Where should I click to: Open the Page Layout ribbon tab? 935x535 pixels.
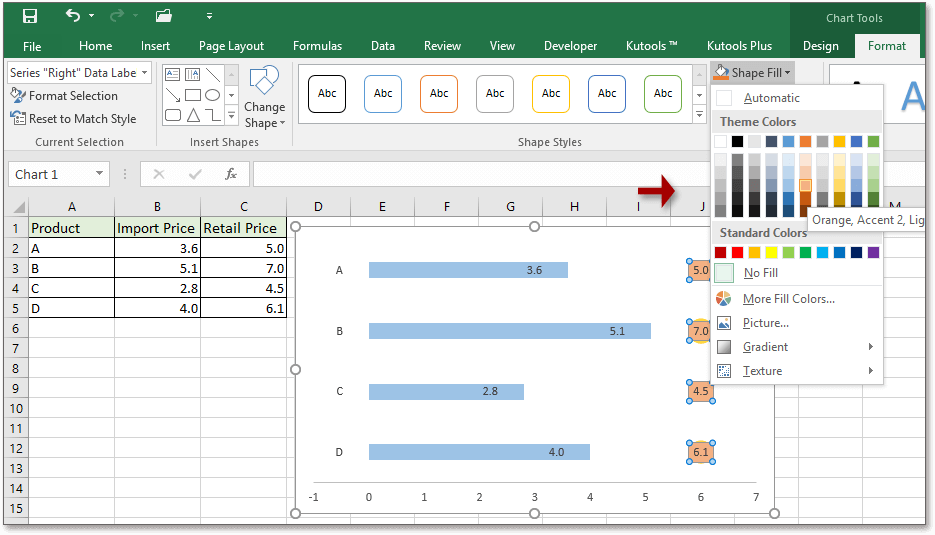click(231, 46)
